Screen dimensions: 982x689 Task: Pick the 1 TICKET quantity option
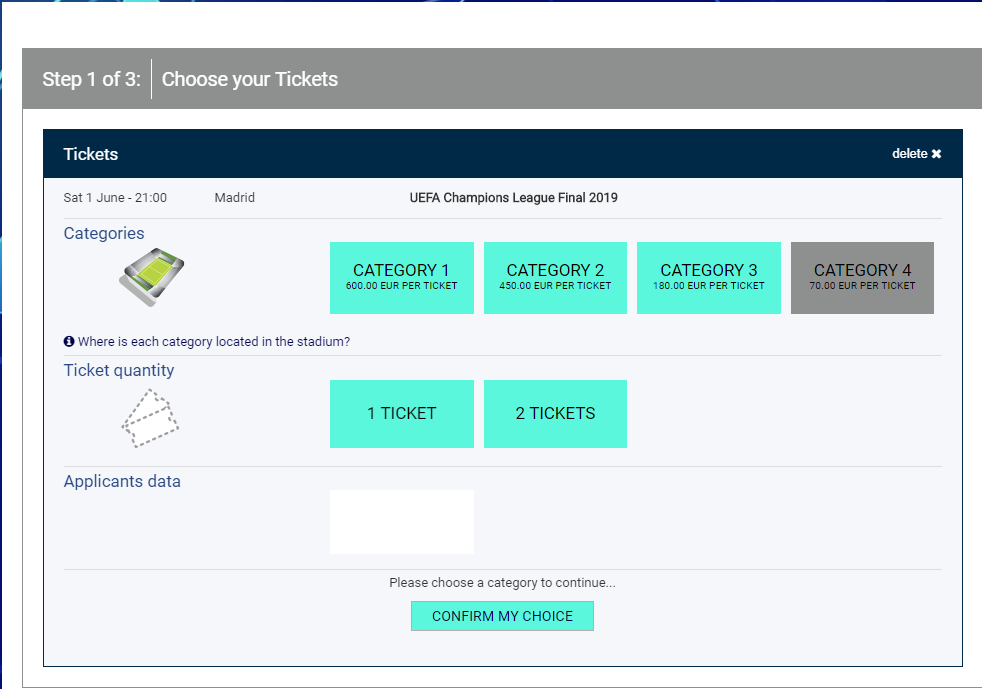click(x=401, y=414)
